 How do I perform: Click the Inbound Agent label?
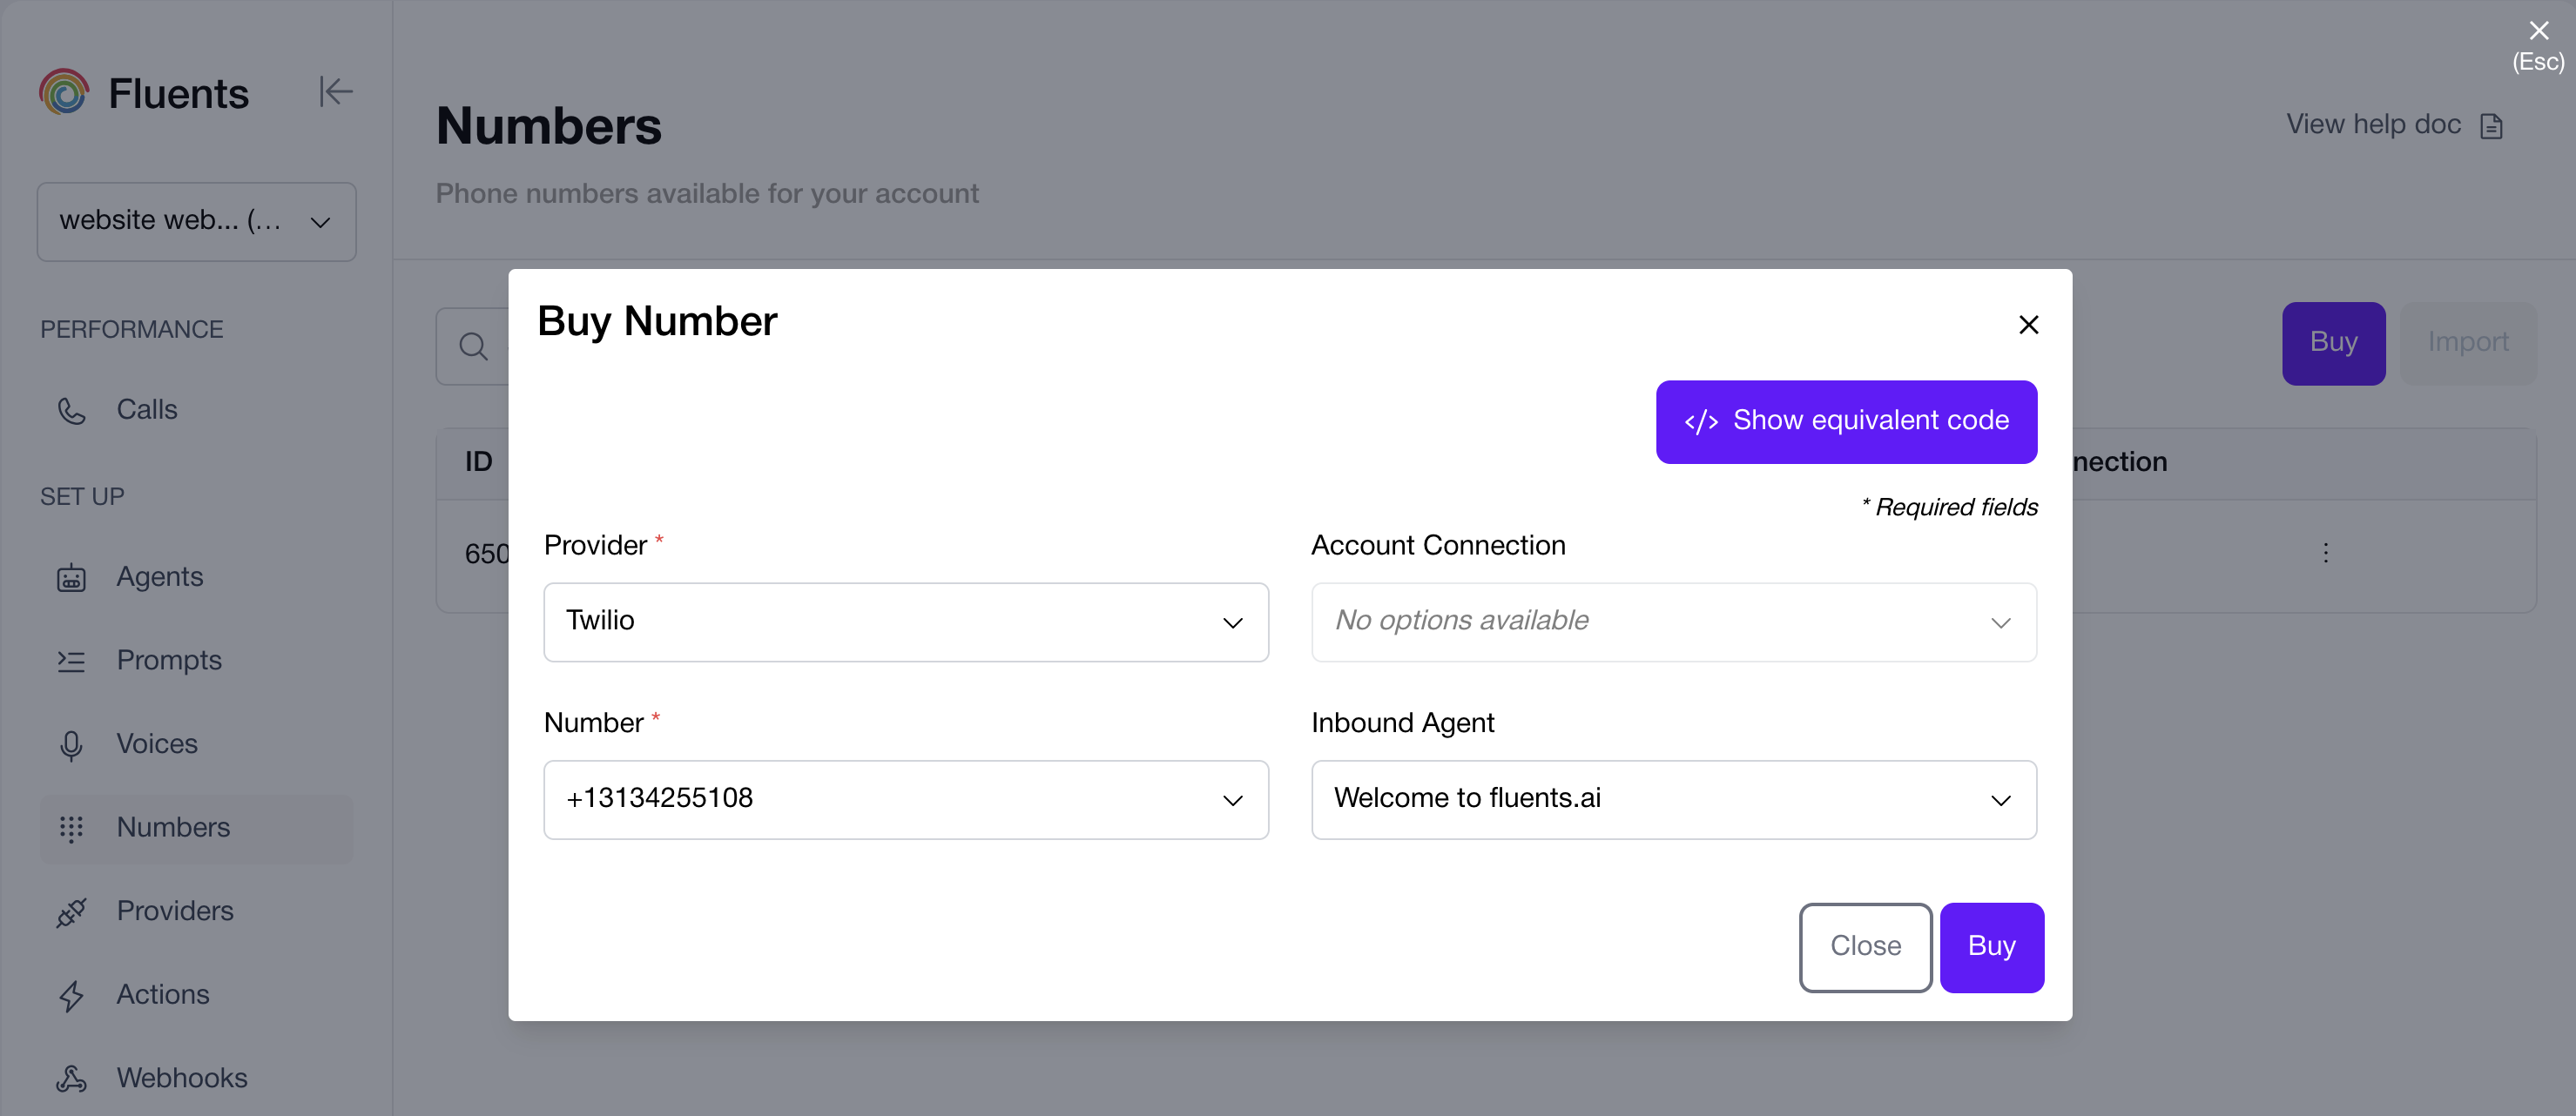(x=1403, y=723)
